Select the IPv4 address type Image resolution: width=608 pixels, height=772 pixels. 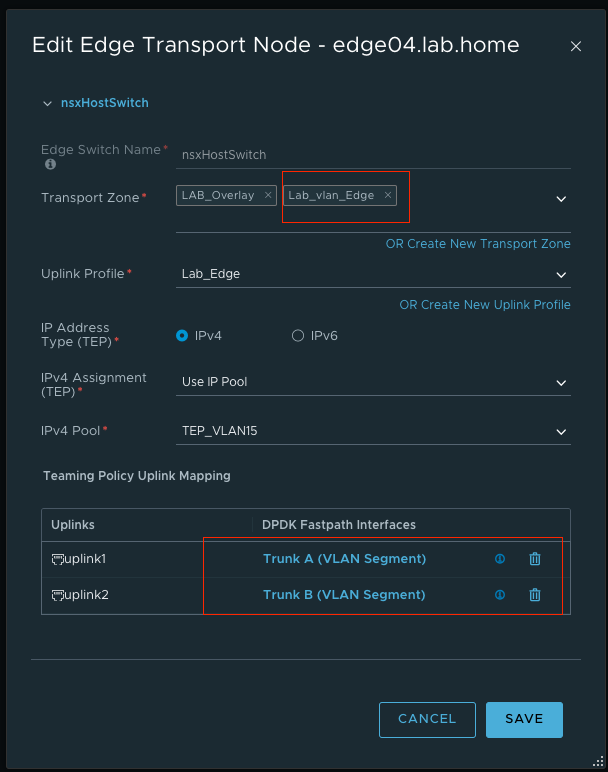182,336
